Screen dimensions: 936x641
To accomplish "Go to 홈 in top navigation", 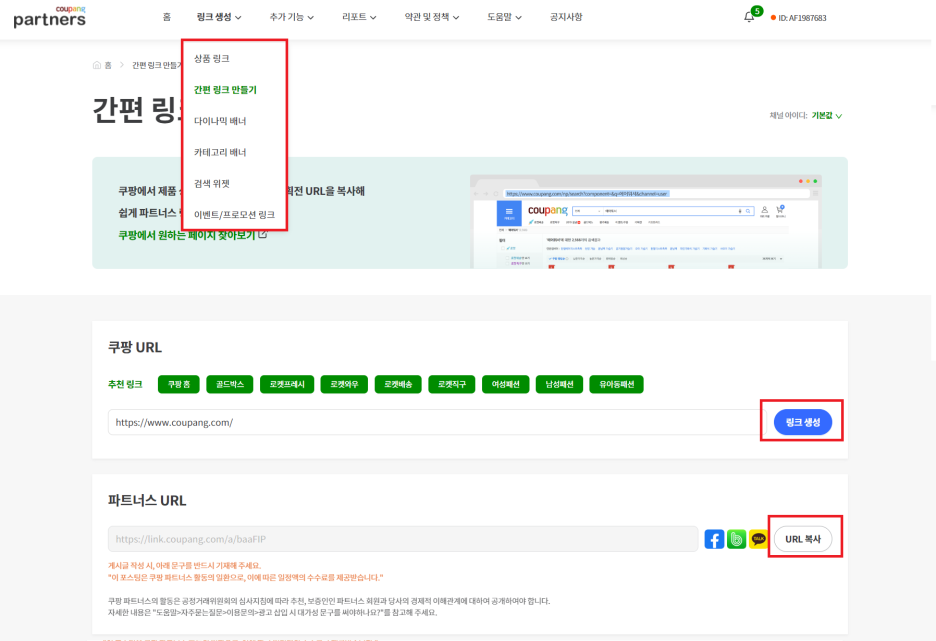I will [x=167, y=17].
